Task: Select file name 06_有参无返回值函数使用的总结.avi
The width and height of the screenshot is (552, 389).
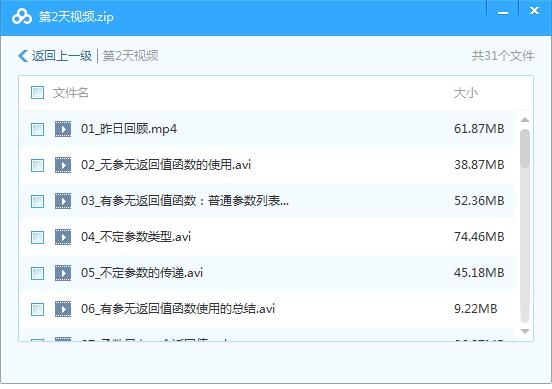Action: coord(178,309)
